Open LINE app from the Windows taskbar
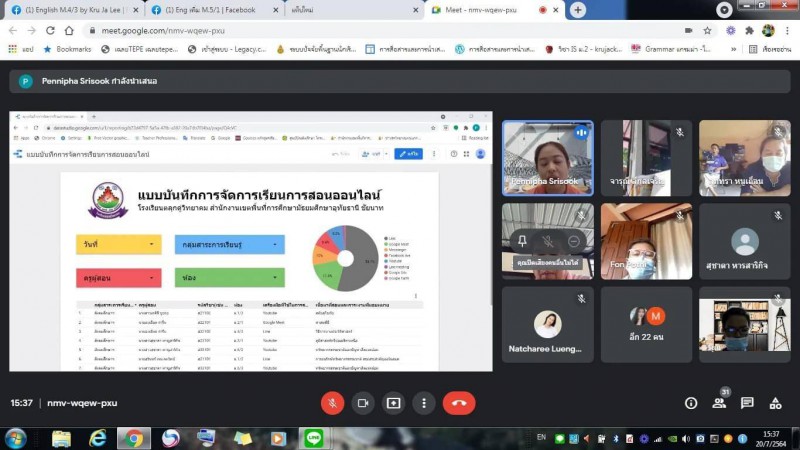This screenshot has height=450, width=800. coord(313,438)
